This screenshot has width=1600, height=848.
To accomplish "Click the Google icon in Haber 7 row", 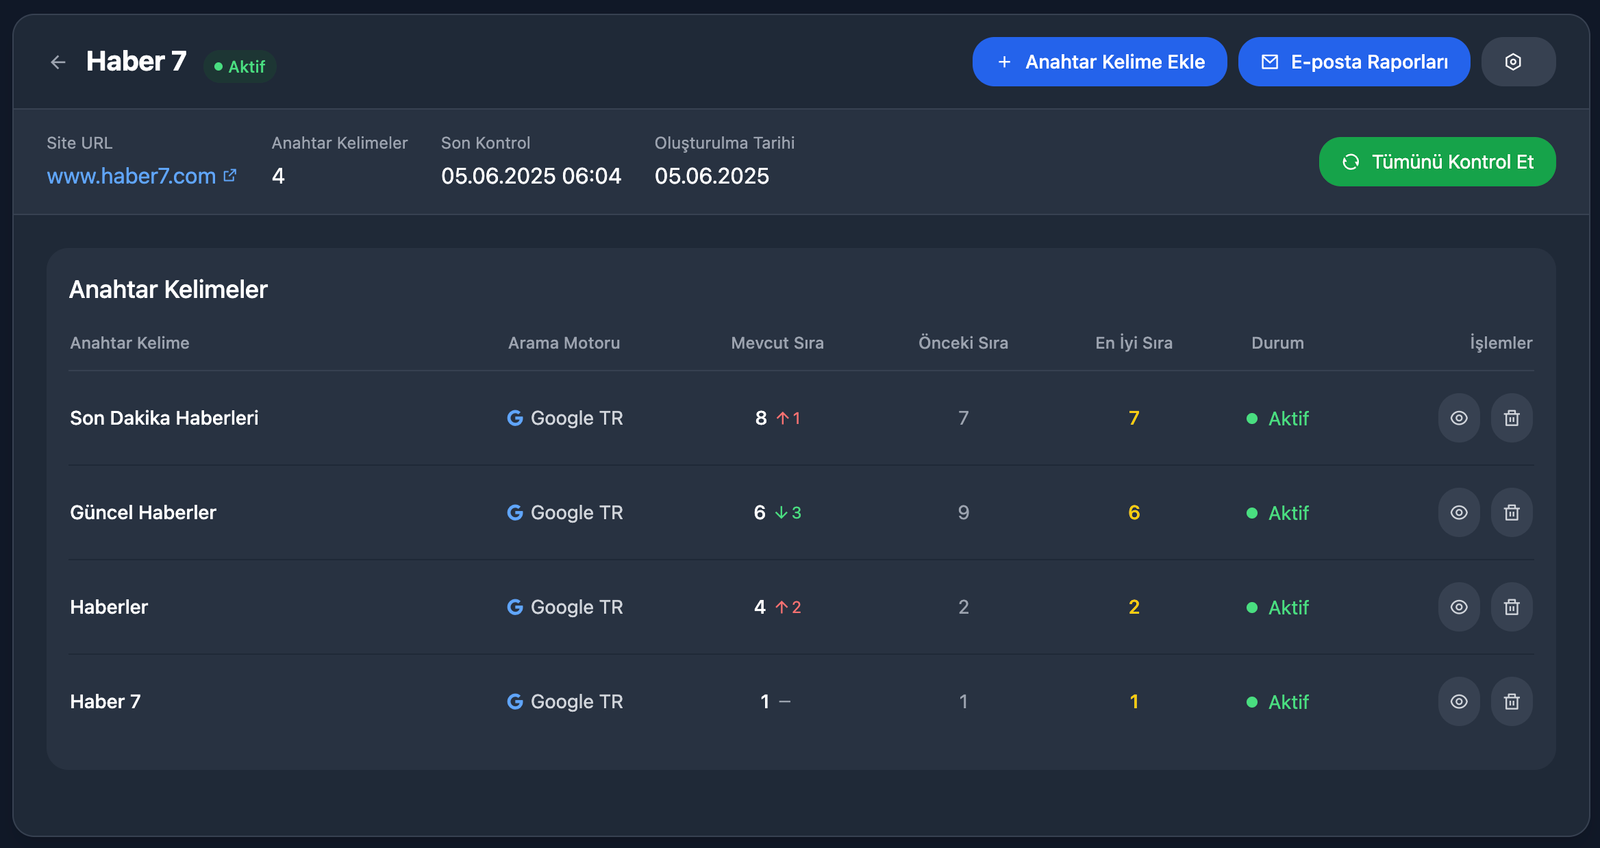I will [515, 702].
